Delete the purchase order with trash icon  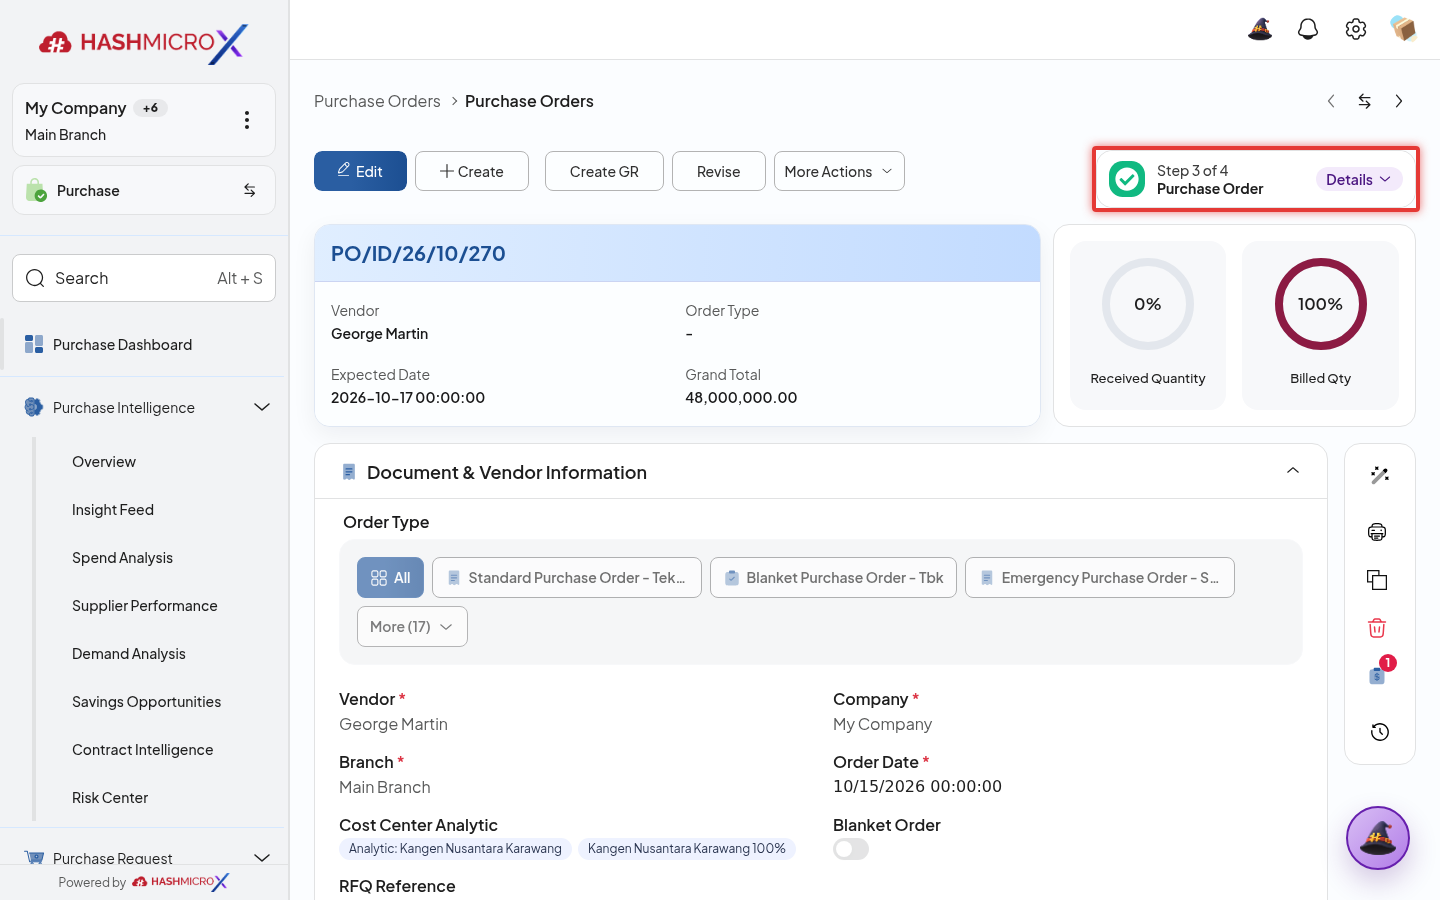1377,628
